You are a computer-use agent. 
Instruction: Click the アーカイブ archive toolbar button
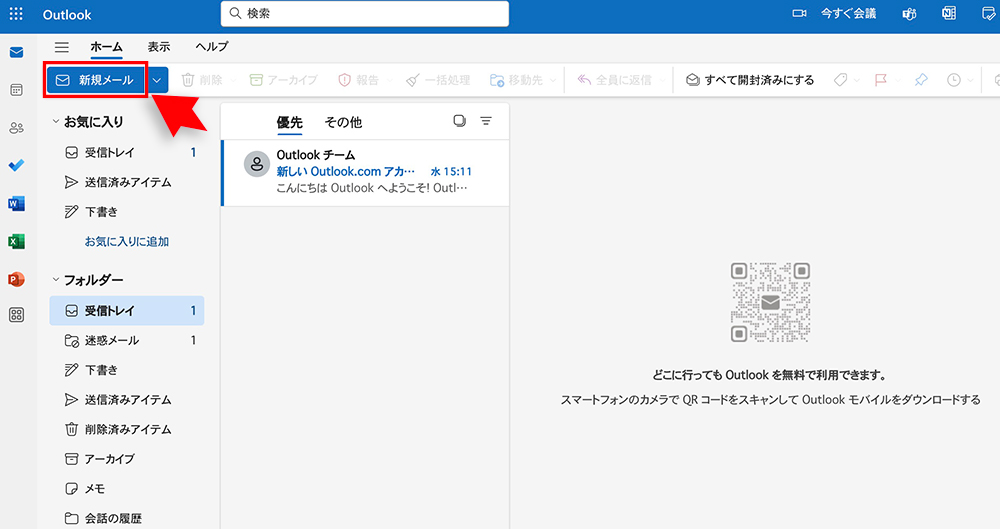click(x=284, y=80)
